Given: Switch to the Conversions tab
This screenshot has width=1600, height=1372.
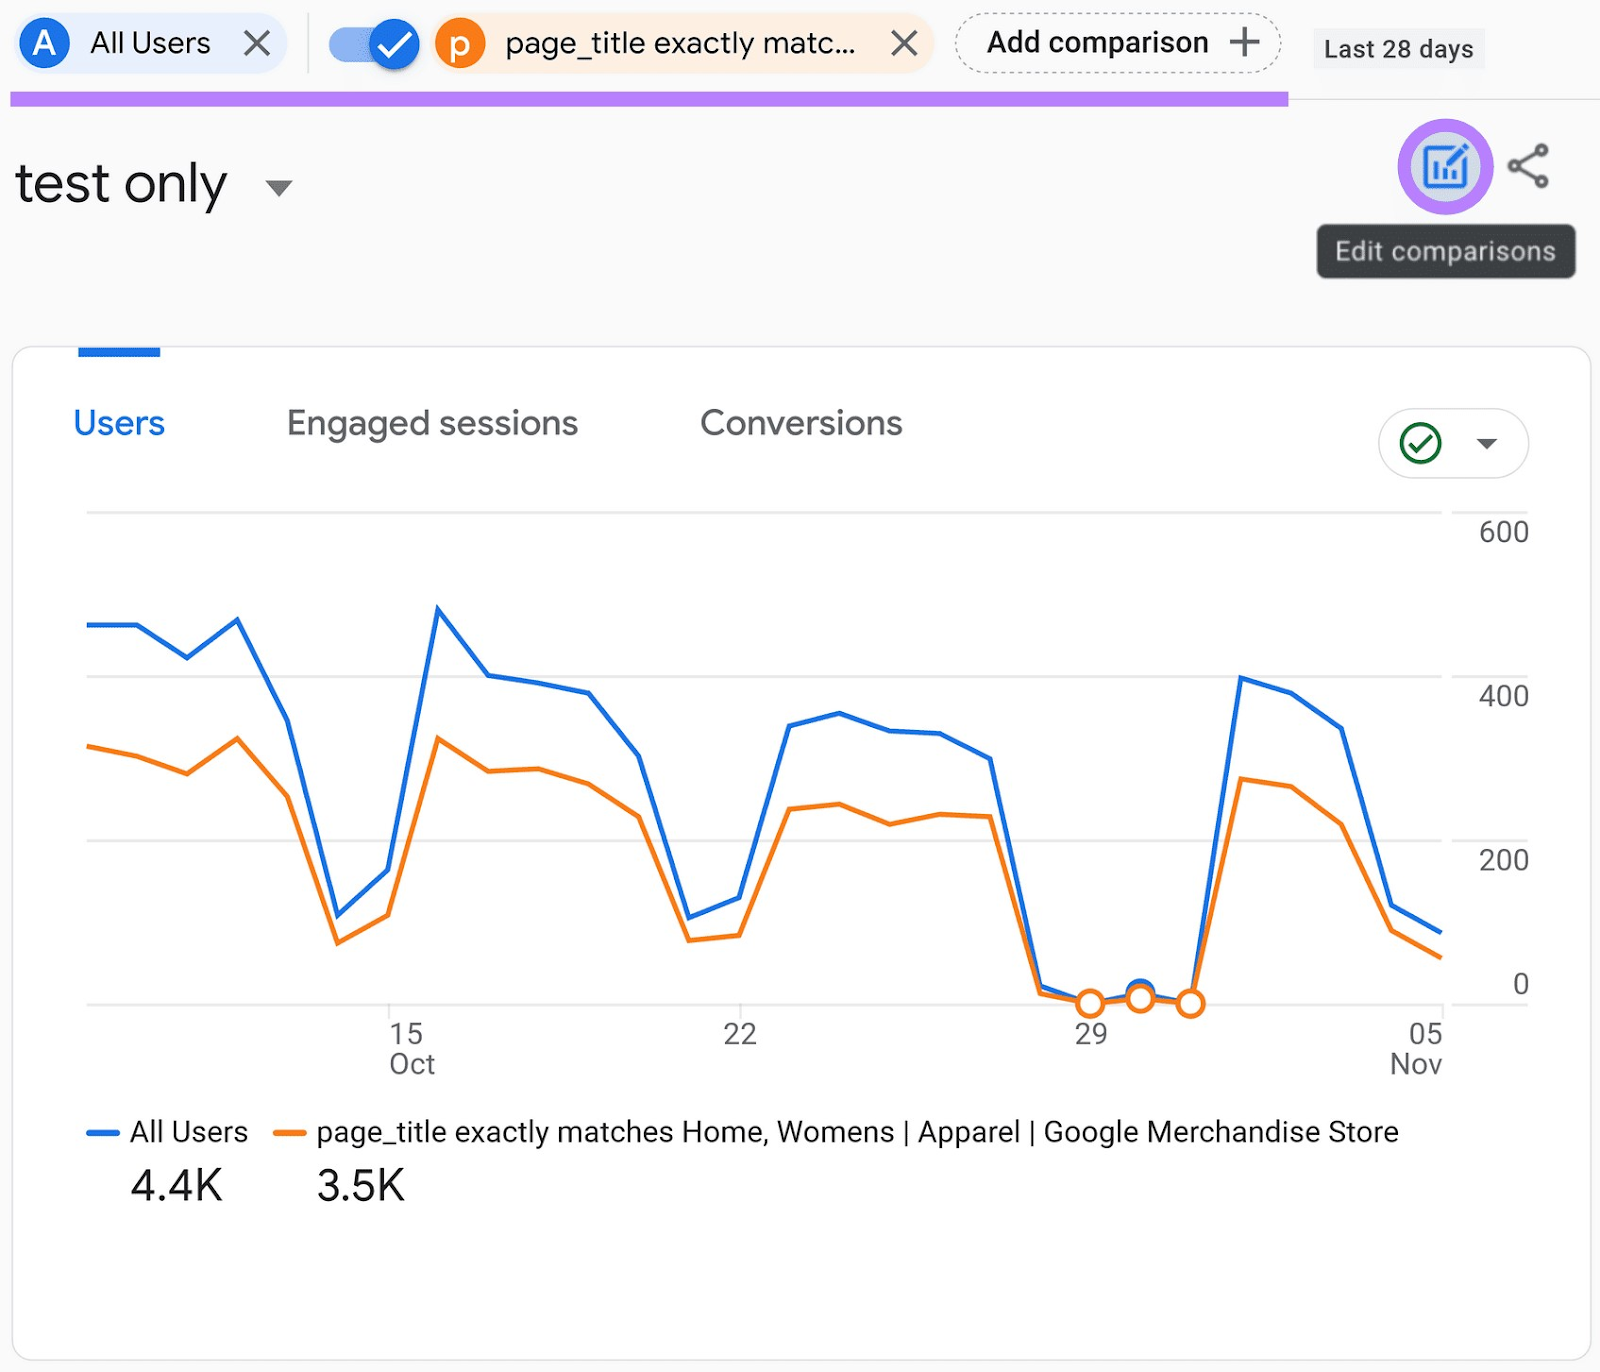Looking at the screenshot, I should (x=802, y=423).
